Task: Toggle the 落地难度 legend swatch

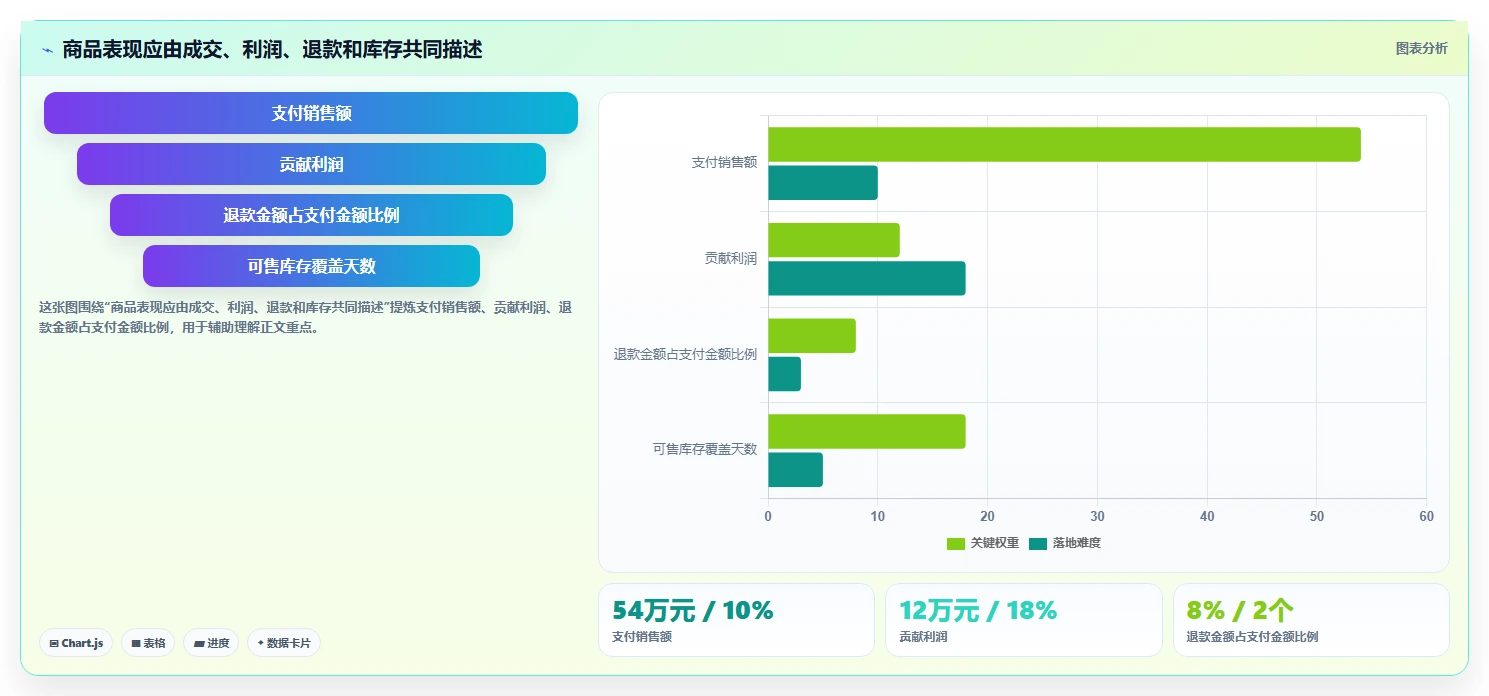Action: [x=1038, y=543]
